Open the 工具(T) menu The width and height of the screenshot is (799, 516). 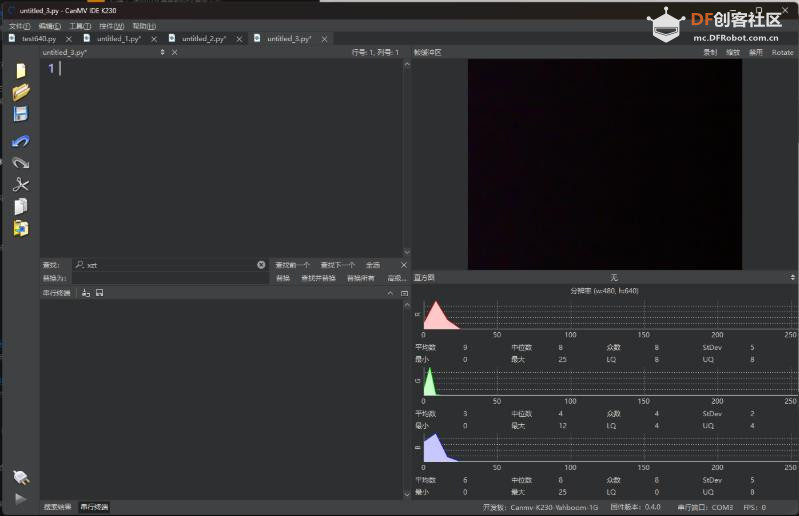(x=79, y=26)
